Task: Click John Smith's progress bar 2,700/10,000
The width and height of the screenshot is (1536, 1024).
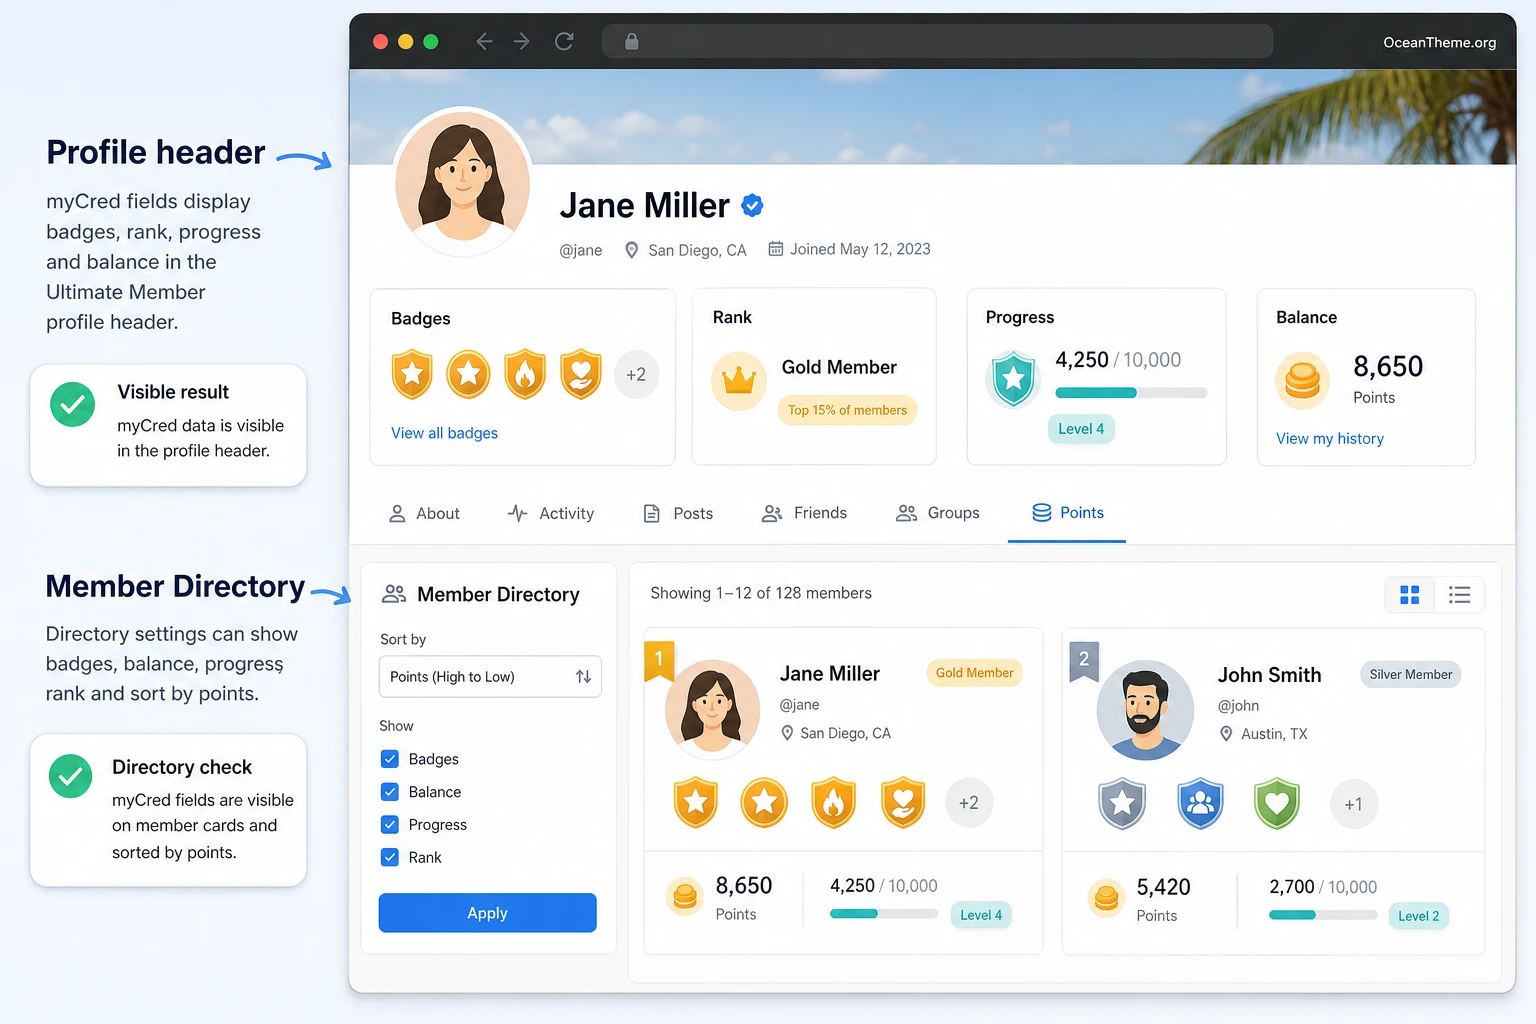Action: pyautogui.click(x=1323, y=914)
